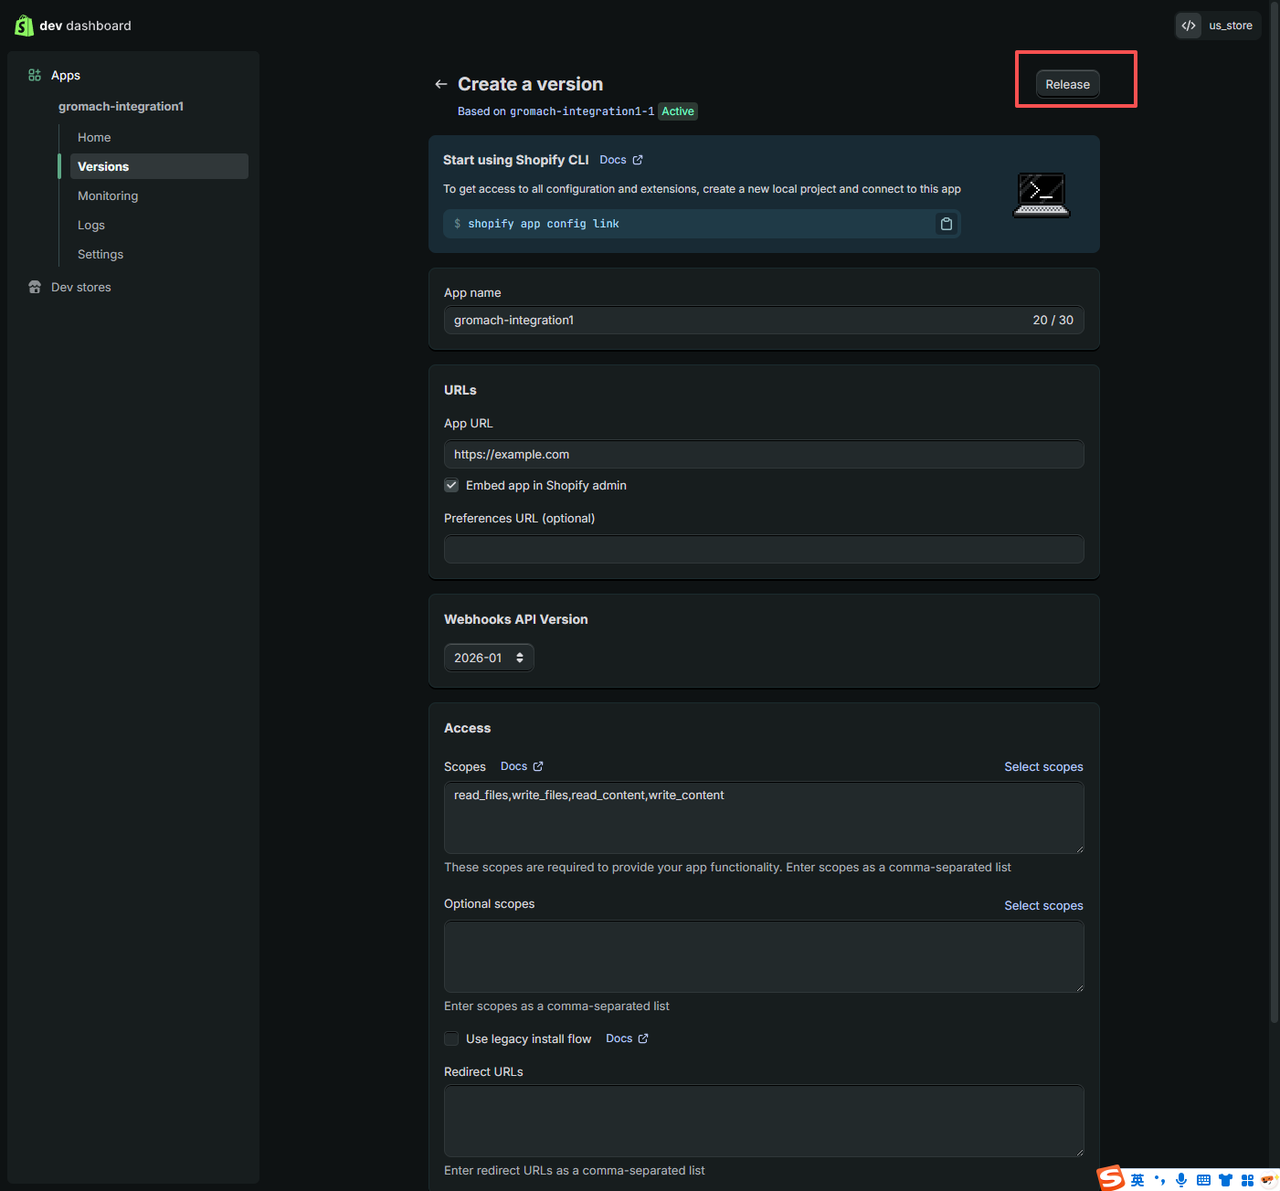Screen dimensions: 1280x1191
Task: Go to Monitoring in the sidebar
Action: coord(108,196)
